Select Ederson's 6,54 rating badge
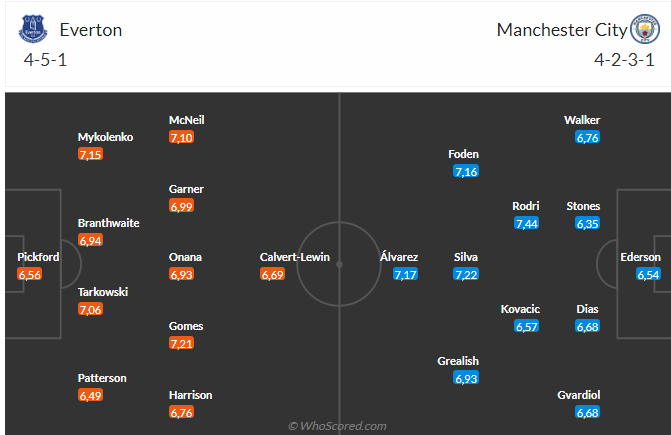This screenshot has height=435, width=671. 648,274
